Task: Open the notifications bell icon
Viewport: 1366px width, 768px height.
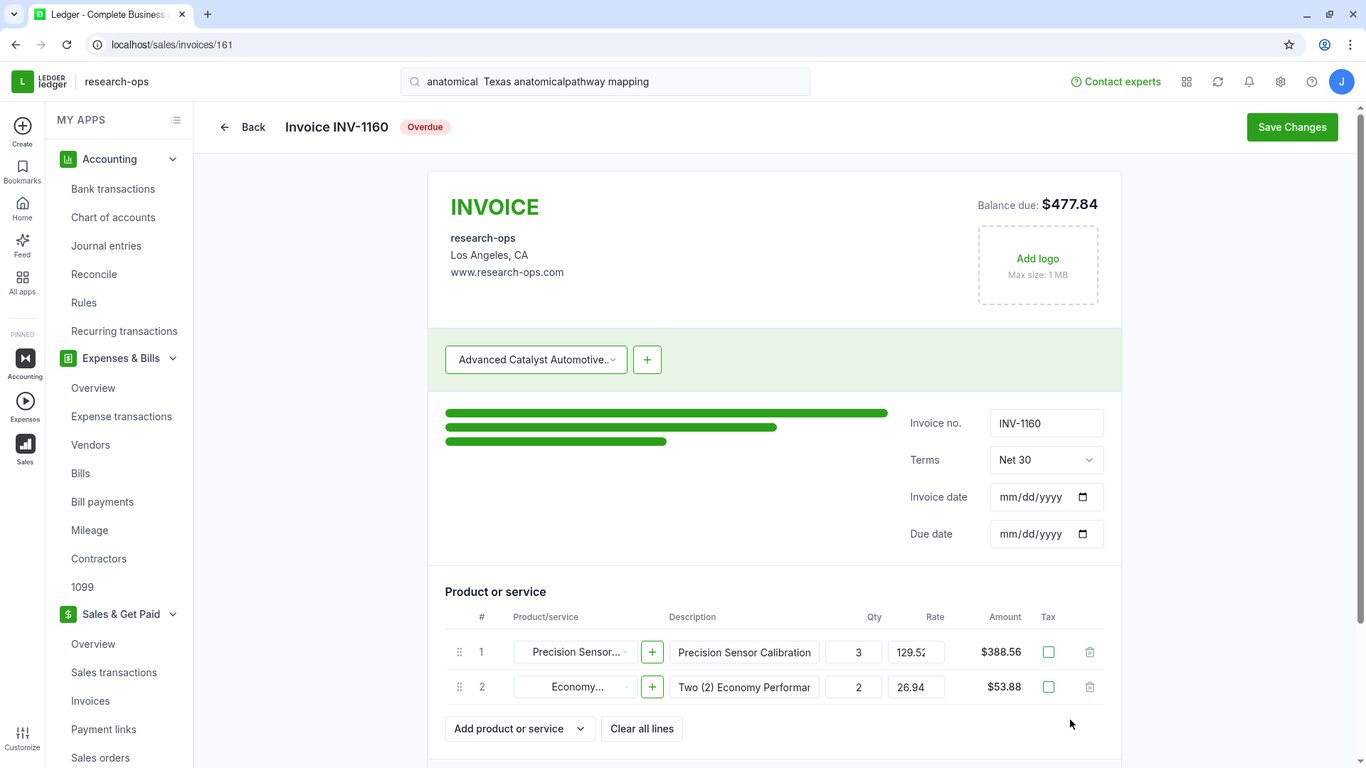Action: [1249, 82]
